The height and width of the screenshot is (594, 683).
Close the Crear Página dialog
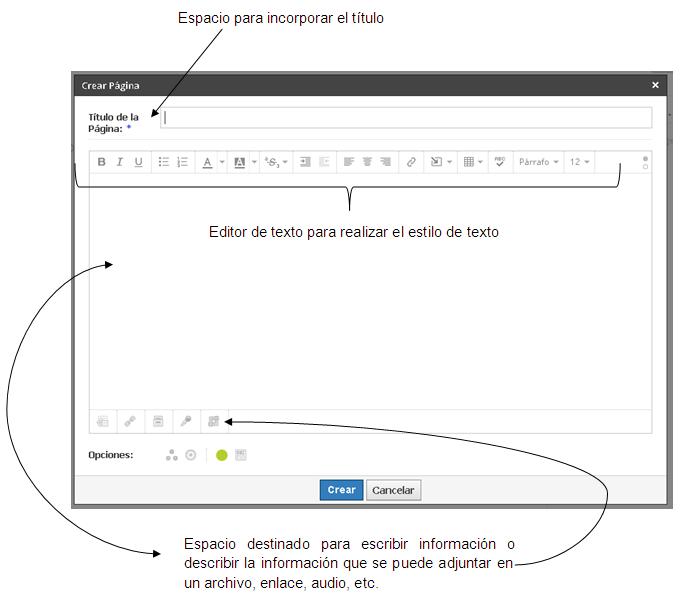[x=655, y=85]
